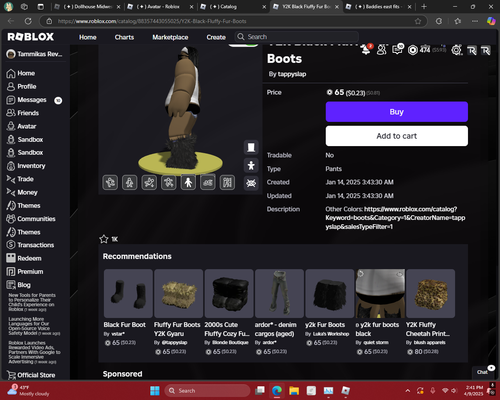Select the highlighted standing figure pose button
This screenshot has width=500, height=400.
click(188, 182)
